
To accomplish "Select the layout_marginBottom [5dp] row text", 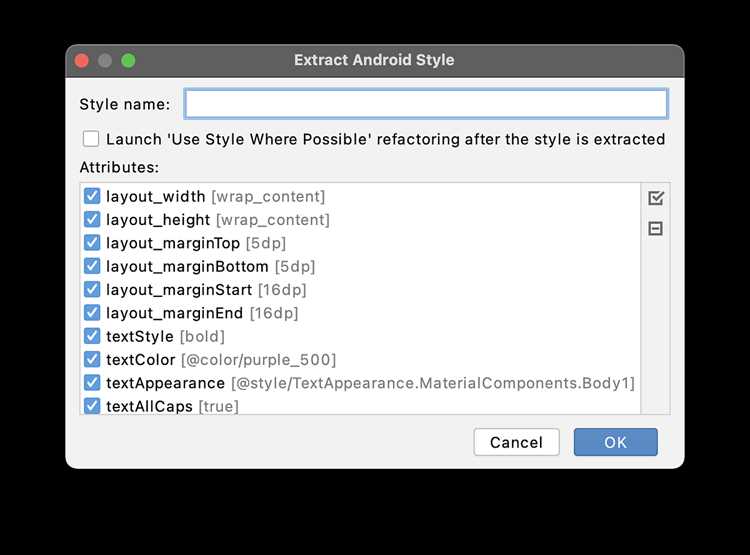I will [210, 266].
